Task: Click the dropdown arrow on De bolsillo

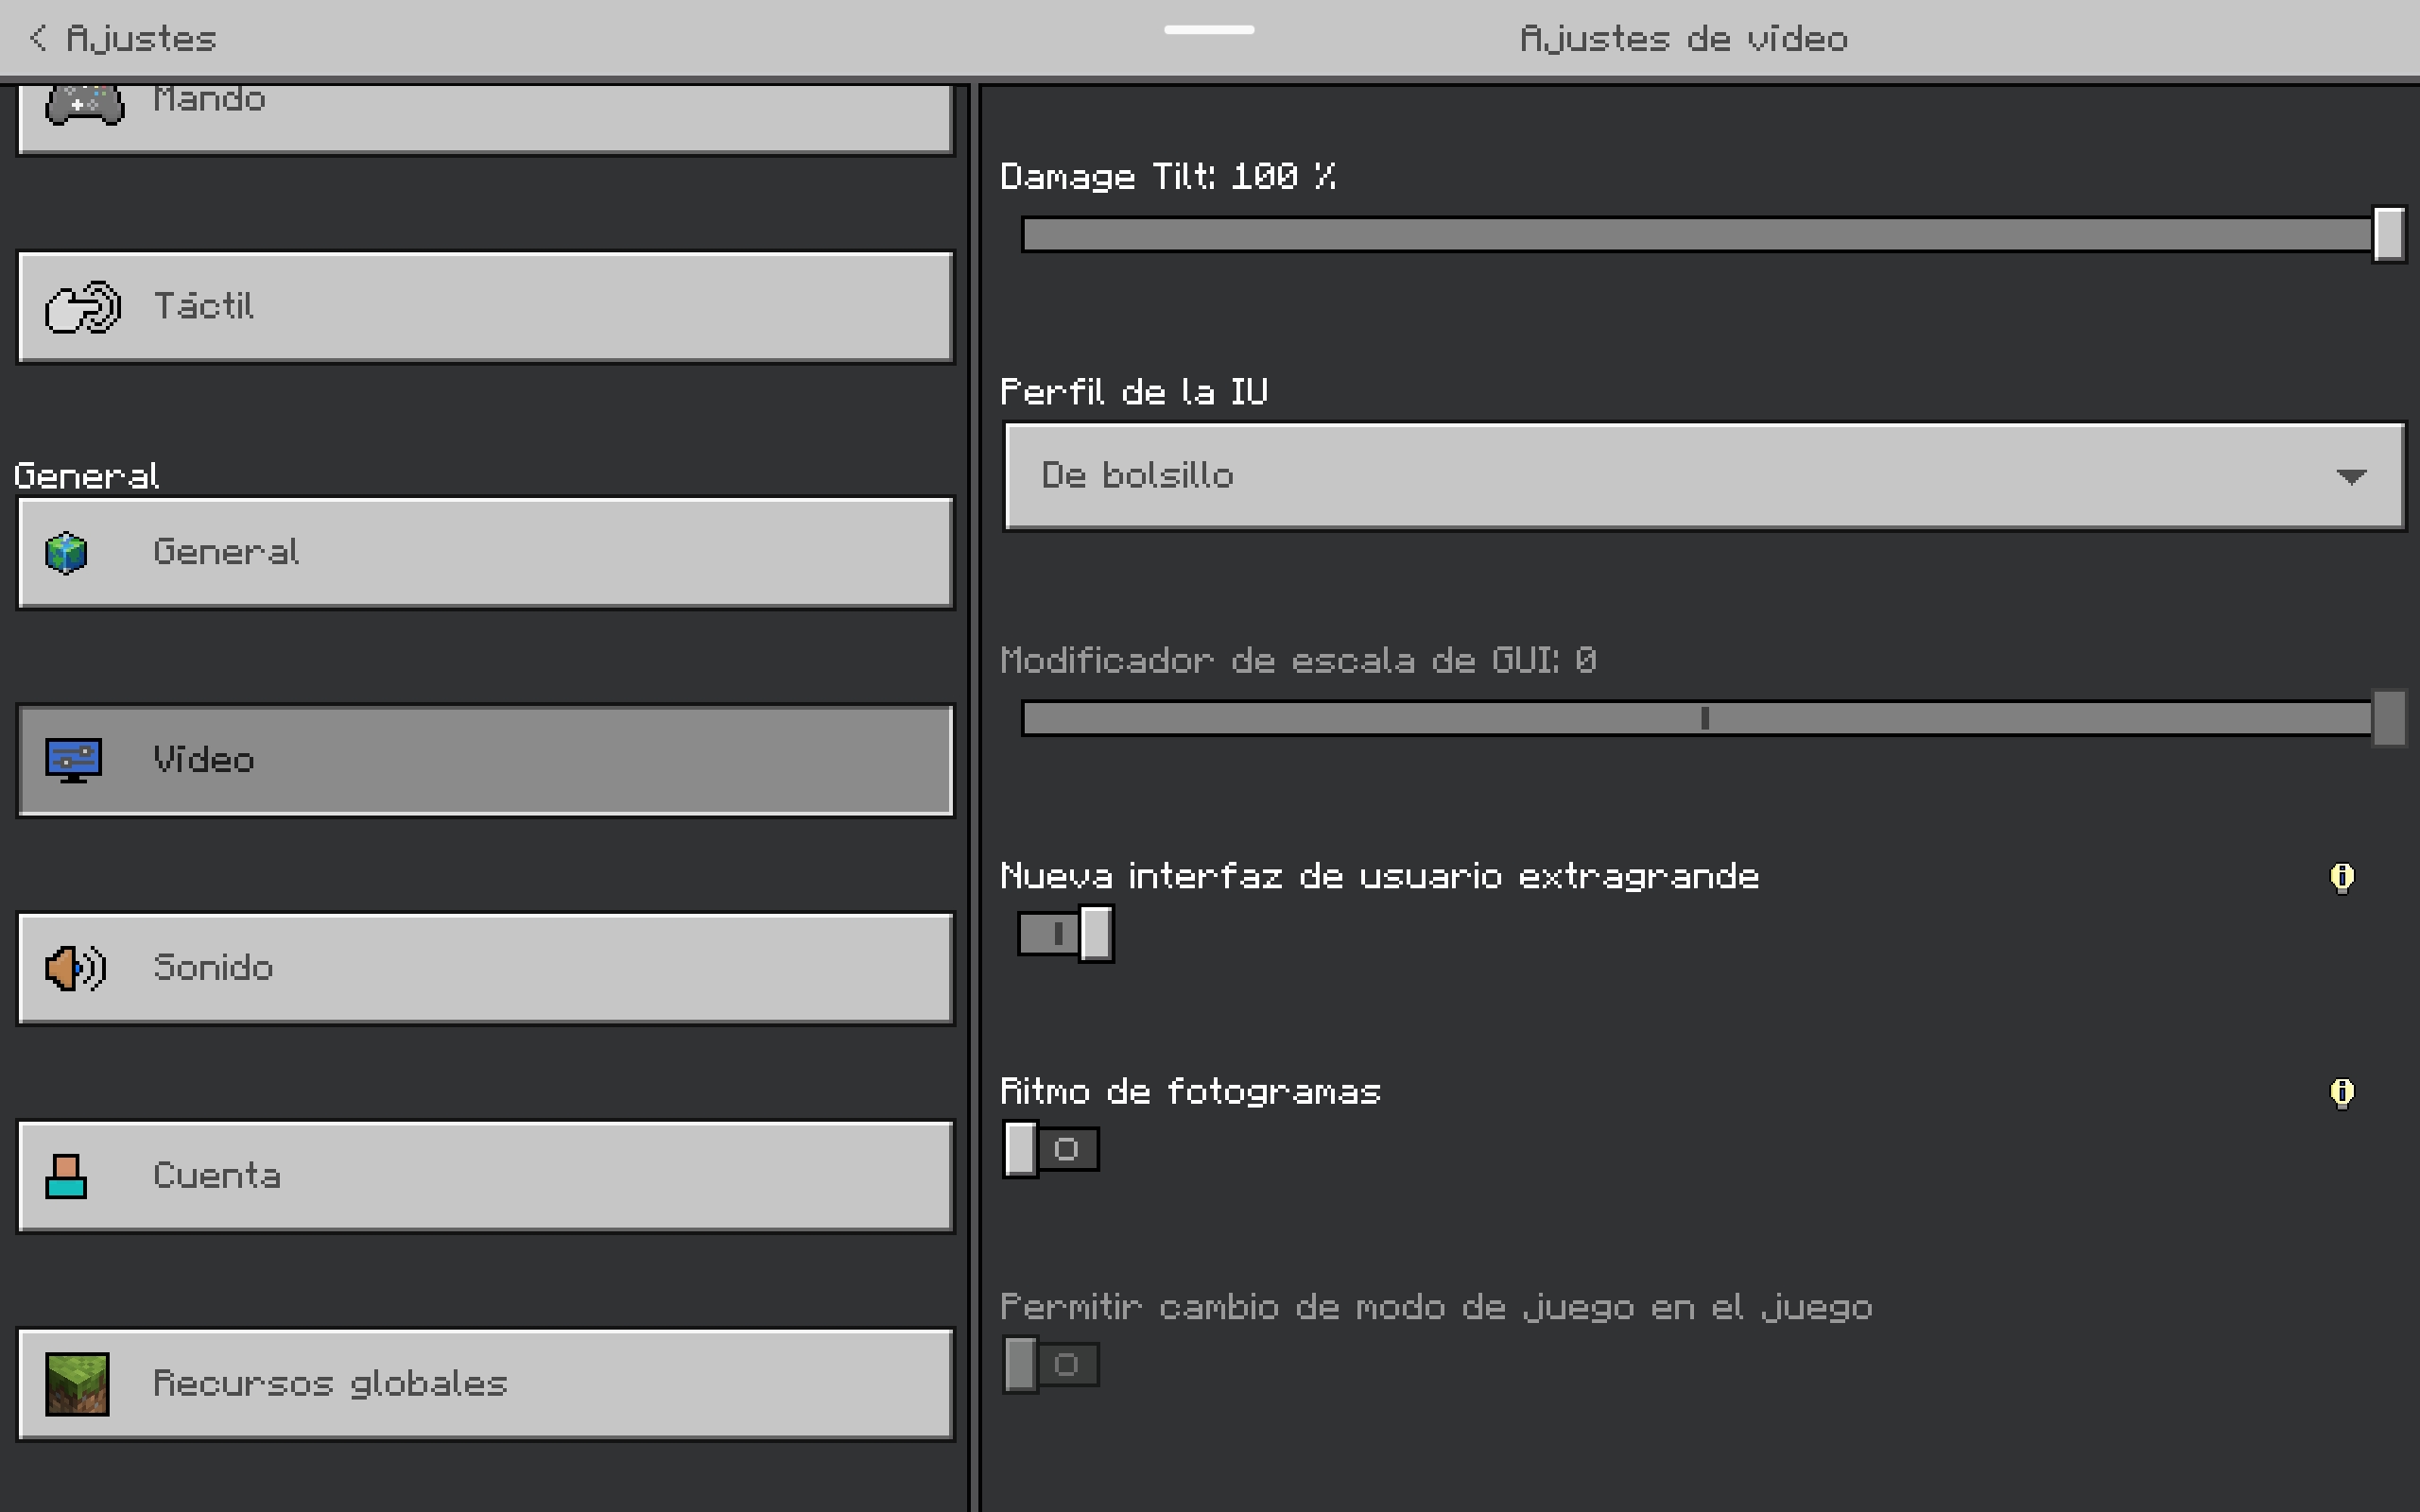Action: [x=2350, y=477]
